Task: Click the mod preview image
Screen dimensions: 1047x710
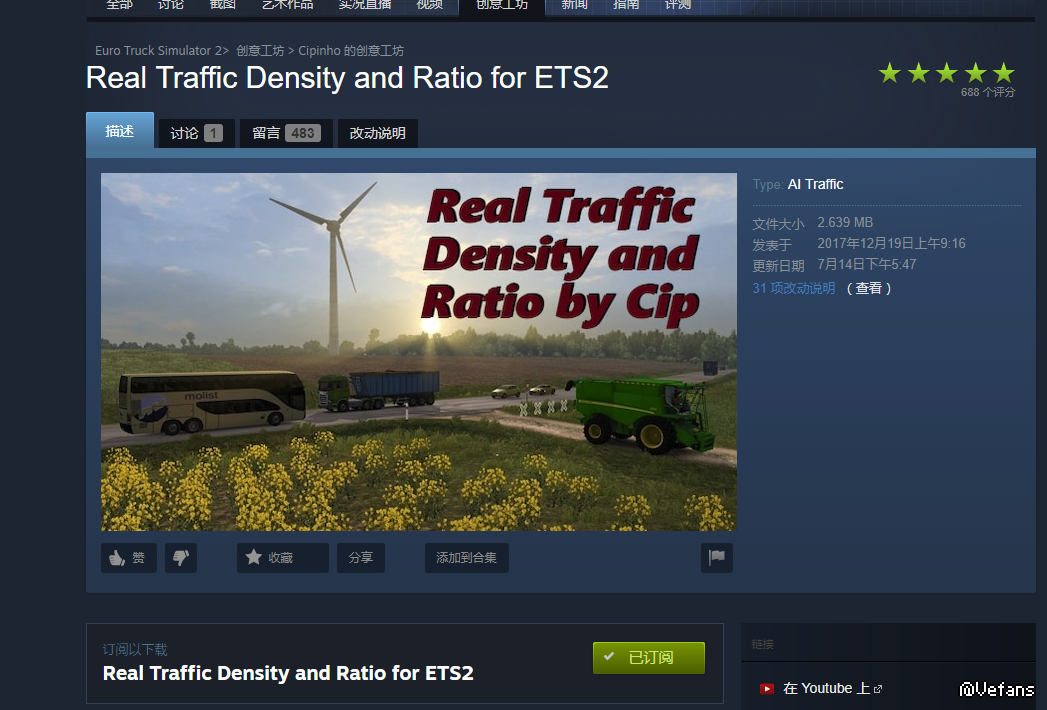Action: pos(419,352)
